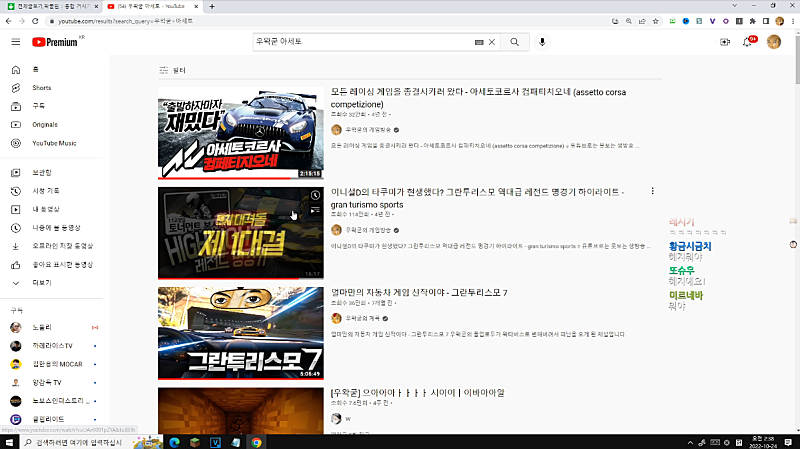Open three-dot menu for Gran Turismo Sports video
This screenshot has height=449, width=800.
pyautogui.click(x=653, y=191)
